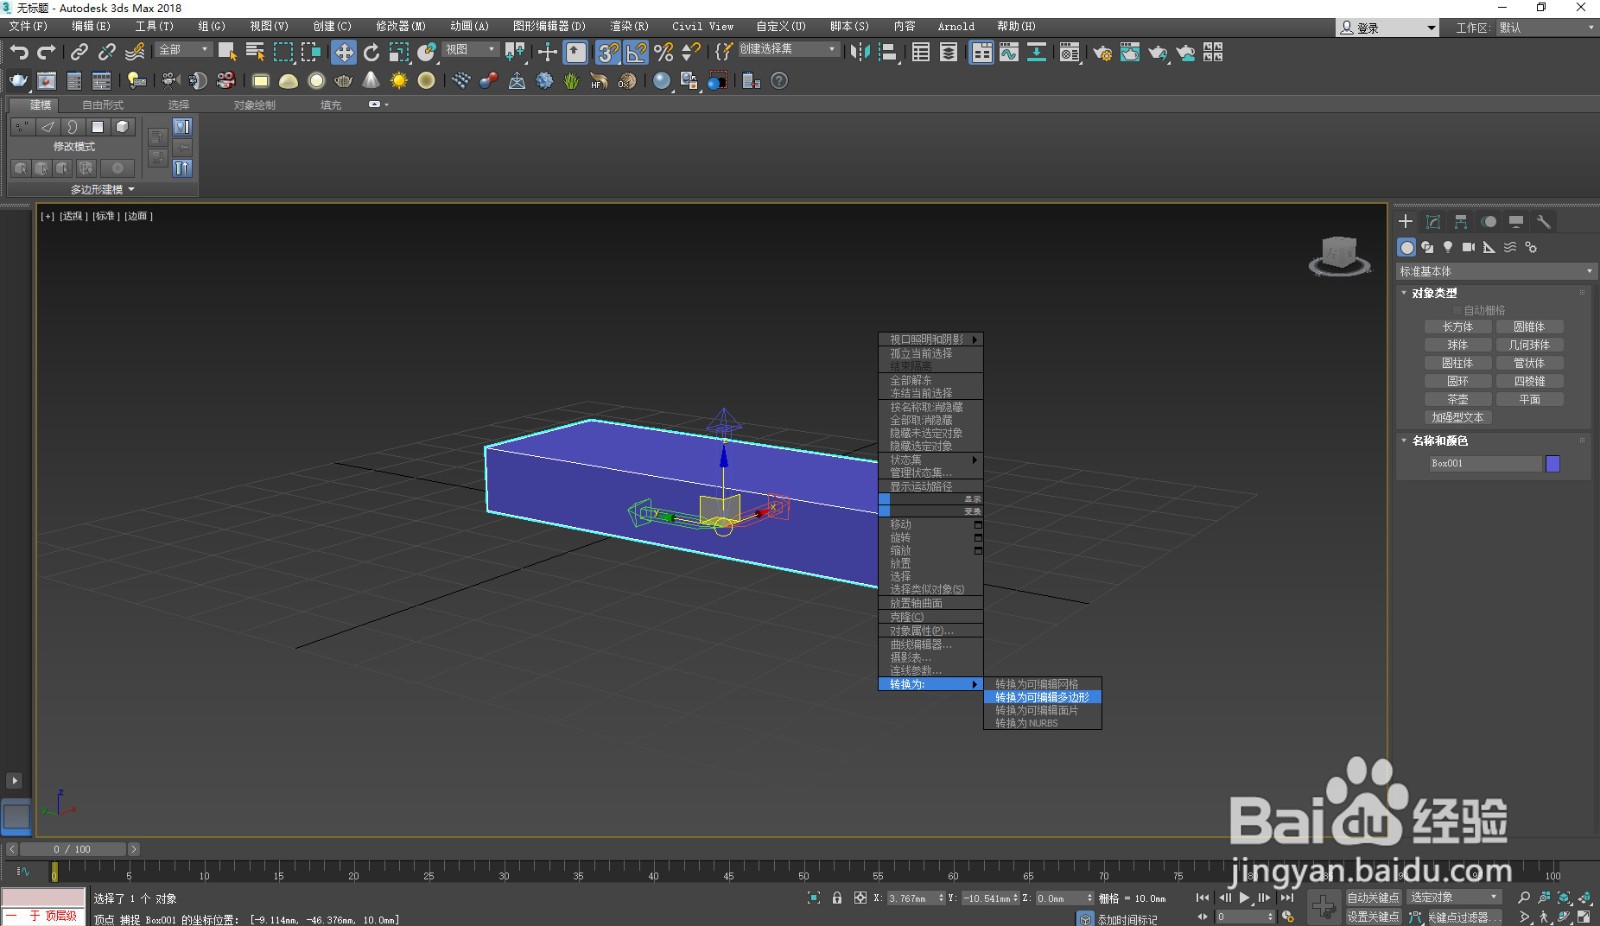Select the Cameras category icon

(x=1468, y=247)
